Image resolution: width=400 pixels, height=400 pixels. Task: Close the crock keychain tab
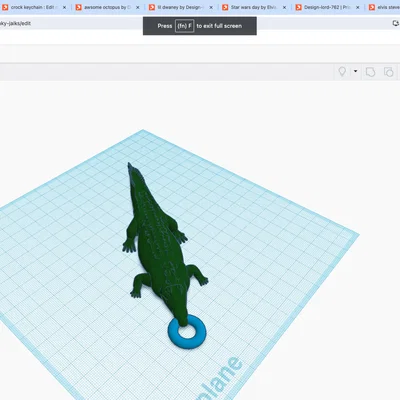pyautogui.click(x=64, y=7)
